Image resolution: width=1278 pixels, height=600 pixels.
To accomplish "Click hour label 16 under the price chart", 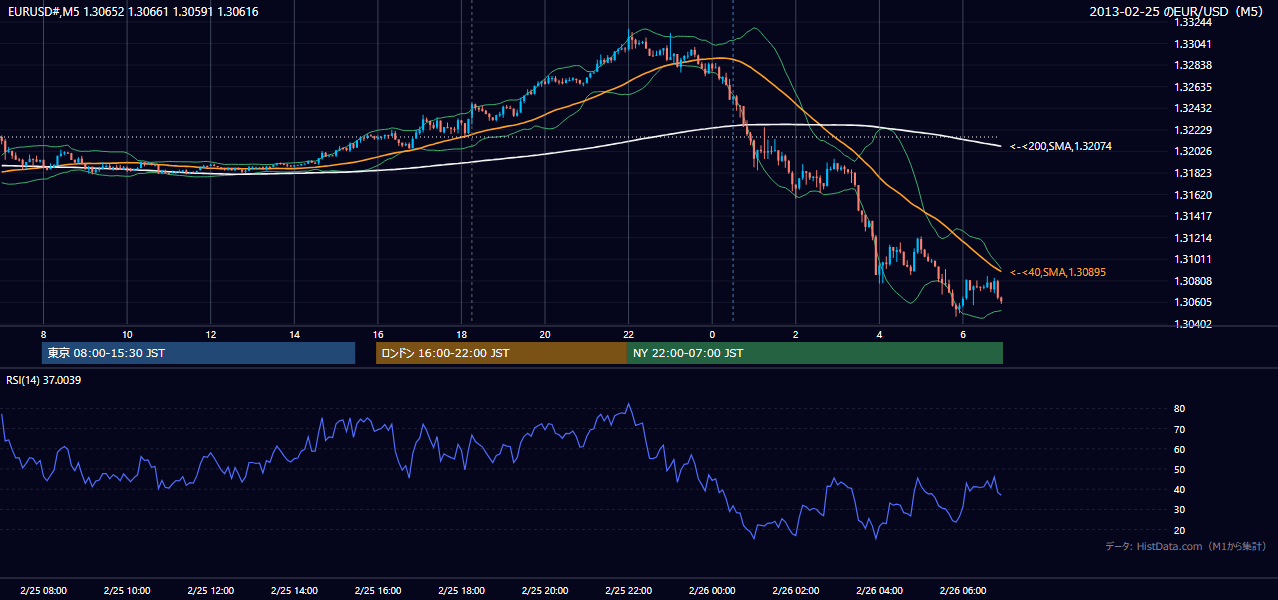I will (378, 334).
